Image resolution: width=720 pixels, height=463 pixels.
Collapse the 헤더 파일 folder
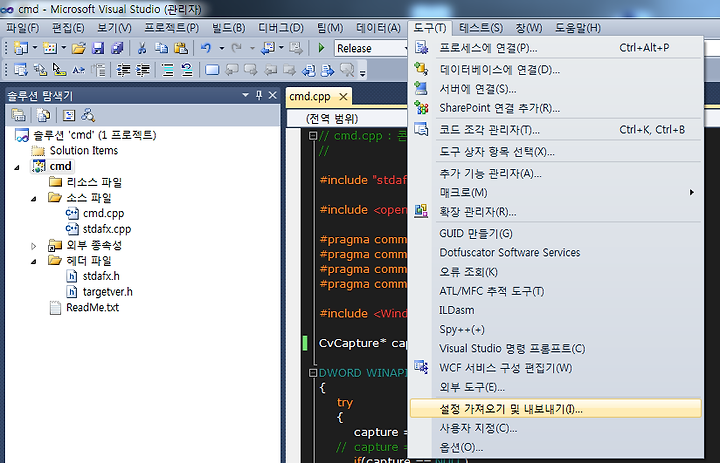pyautogui.click(x=34, y=261)
